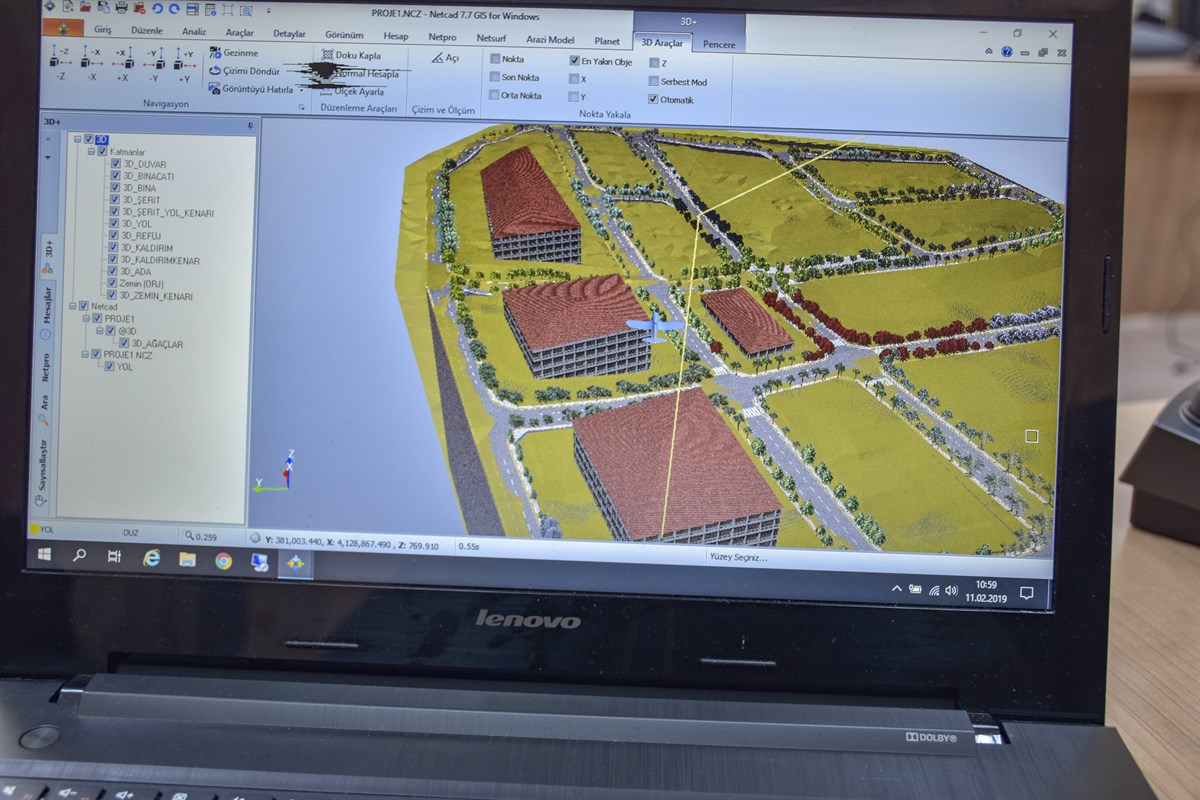The height and width of the screenshot is (800, 1200).
Task: Open Windows taskbar search
Action: pyautogui.click(x=79, y=555)
